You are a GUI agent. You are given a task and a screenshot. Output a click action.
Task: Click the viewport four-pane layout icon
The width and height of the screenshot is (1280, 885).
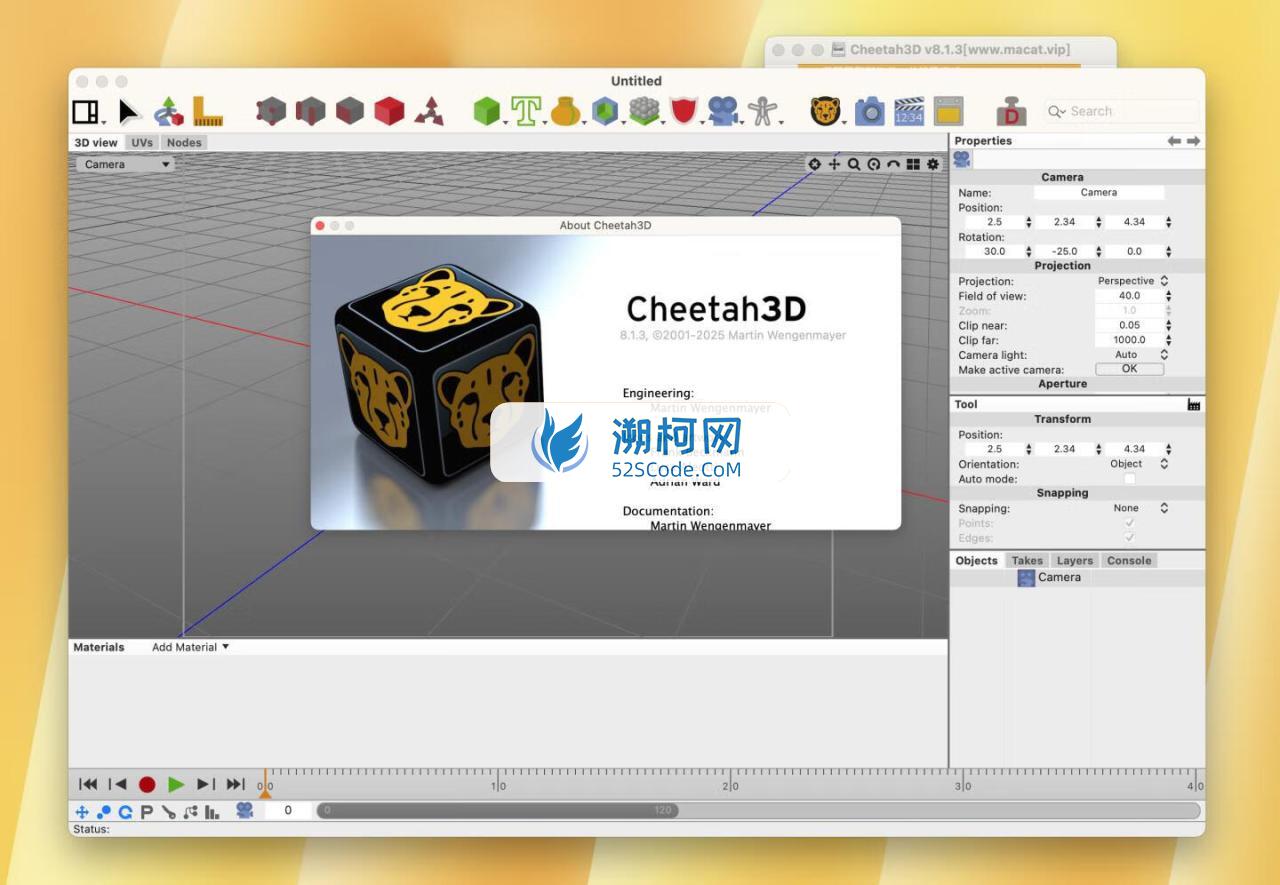pos(913,164)
